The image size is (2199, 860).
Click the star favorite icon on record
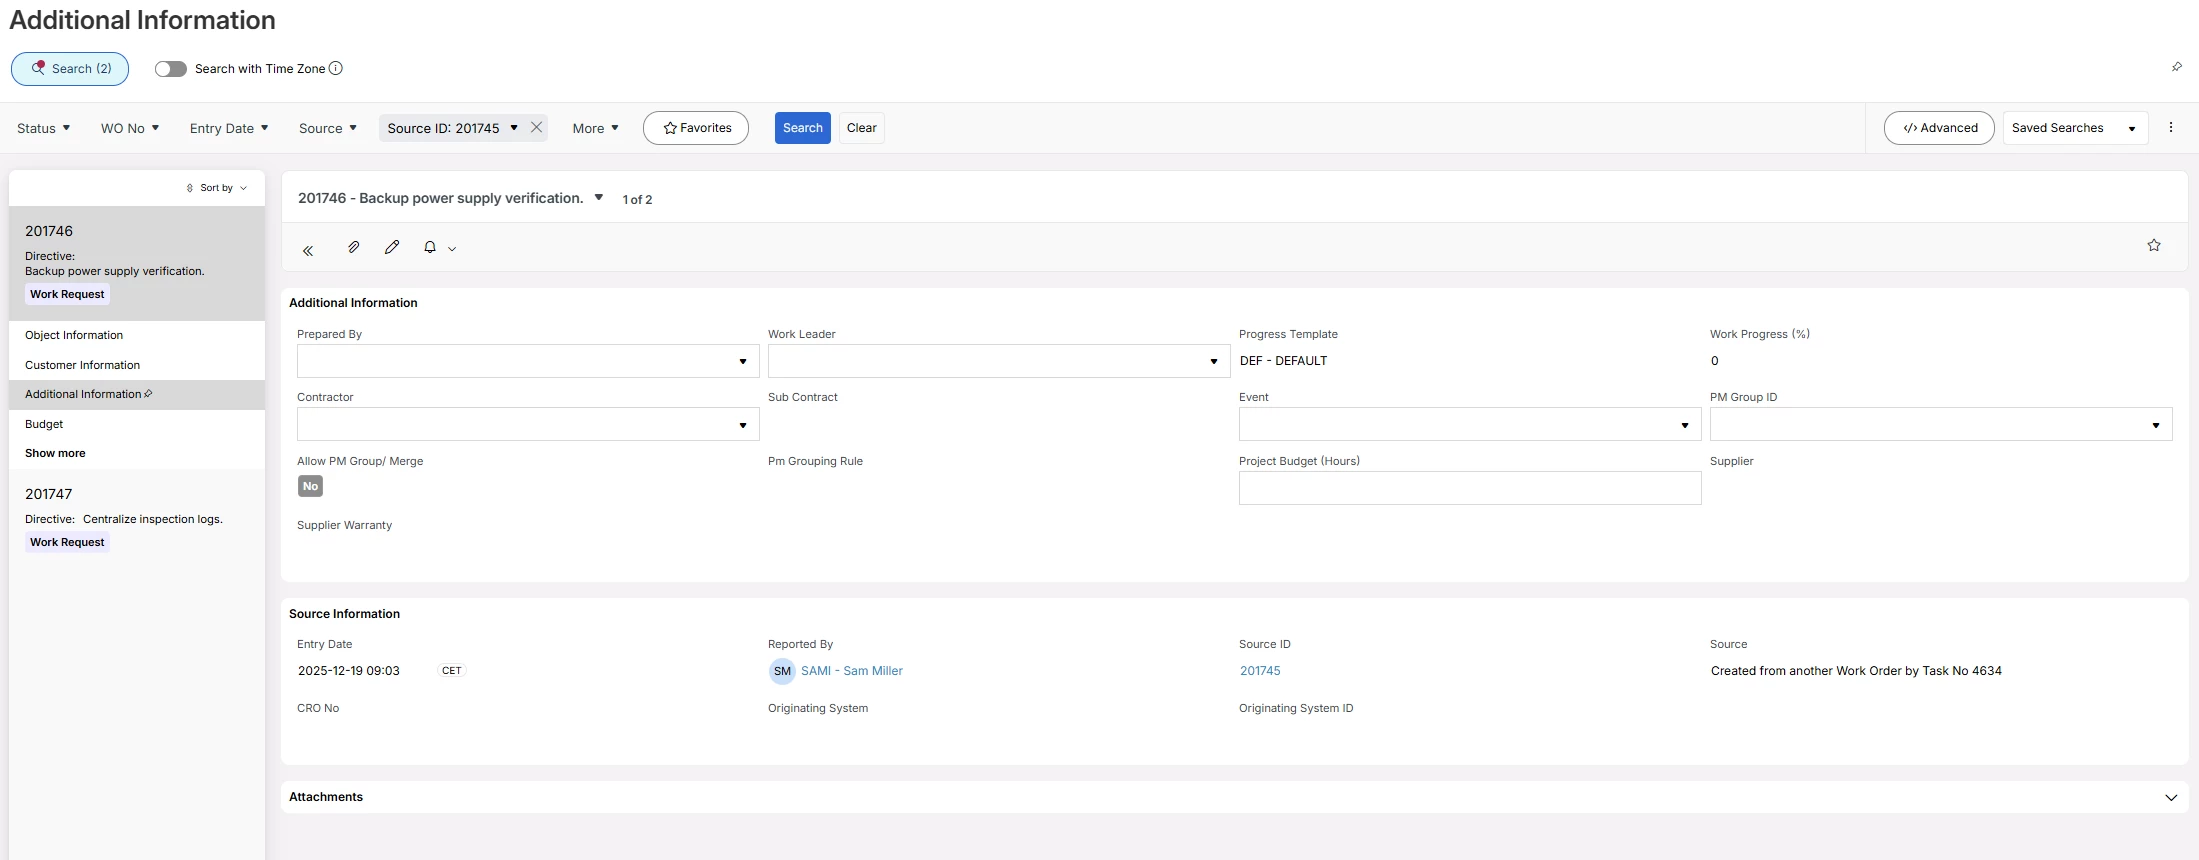pos(2154,245)
